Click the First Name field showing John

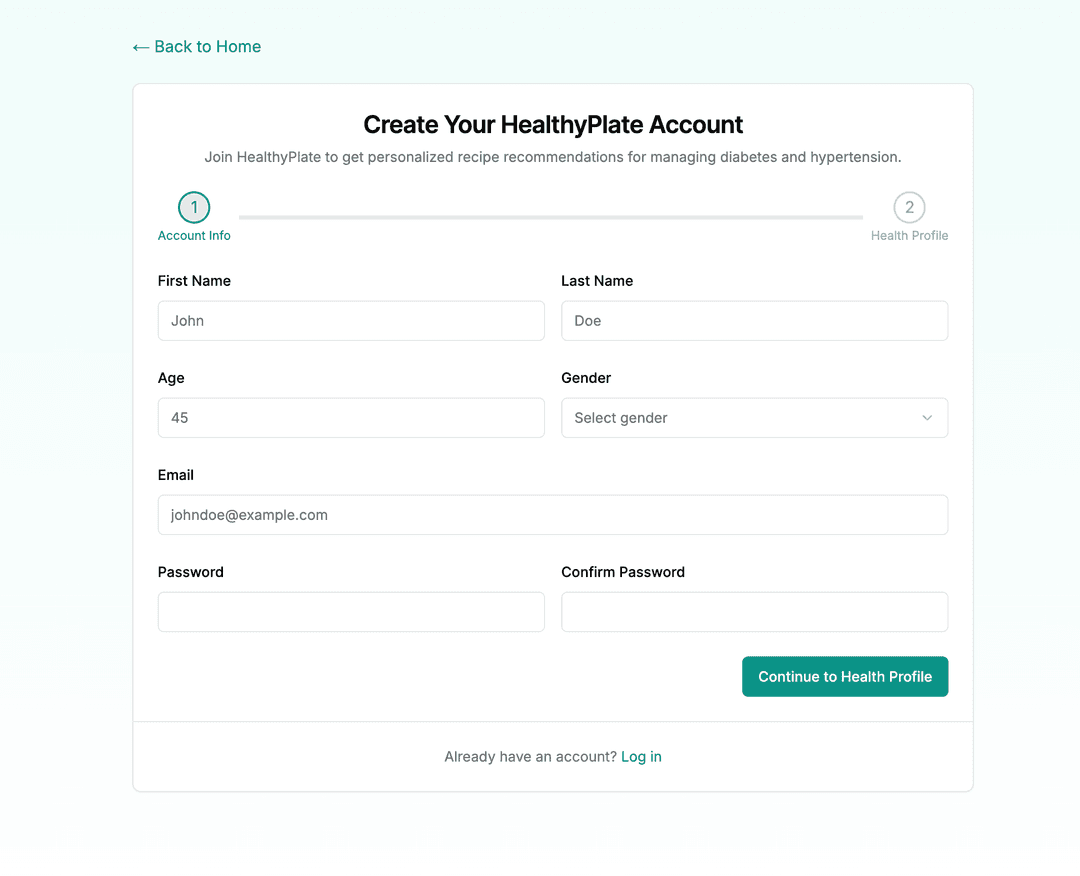[351, 320]
